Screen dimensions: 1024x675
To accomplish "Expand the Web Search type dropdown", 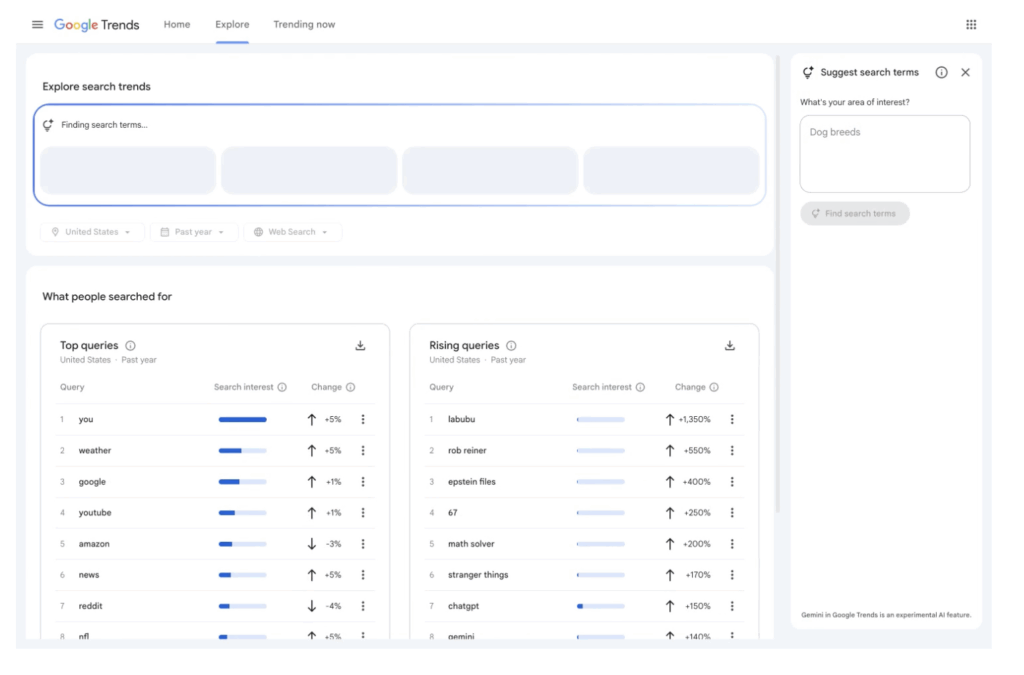I will pyautogui.click(x=292, y=232).
